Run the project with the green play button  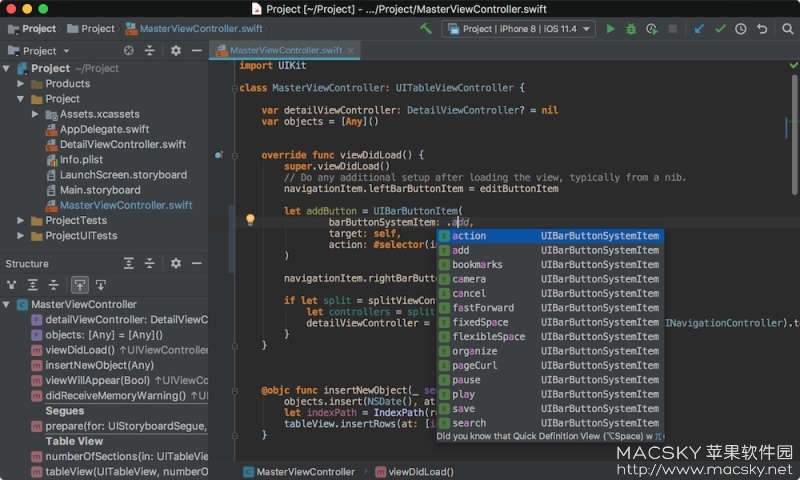pos(610,29)
